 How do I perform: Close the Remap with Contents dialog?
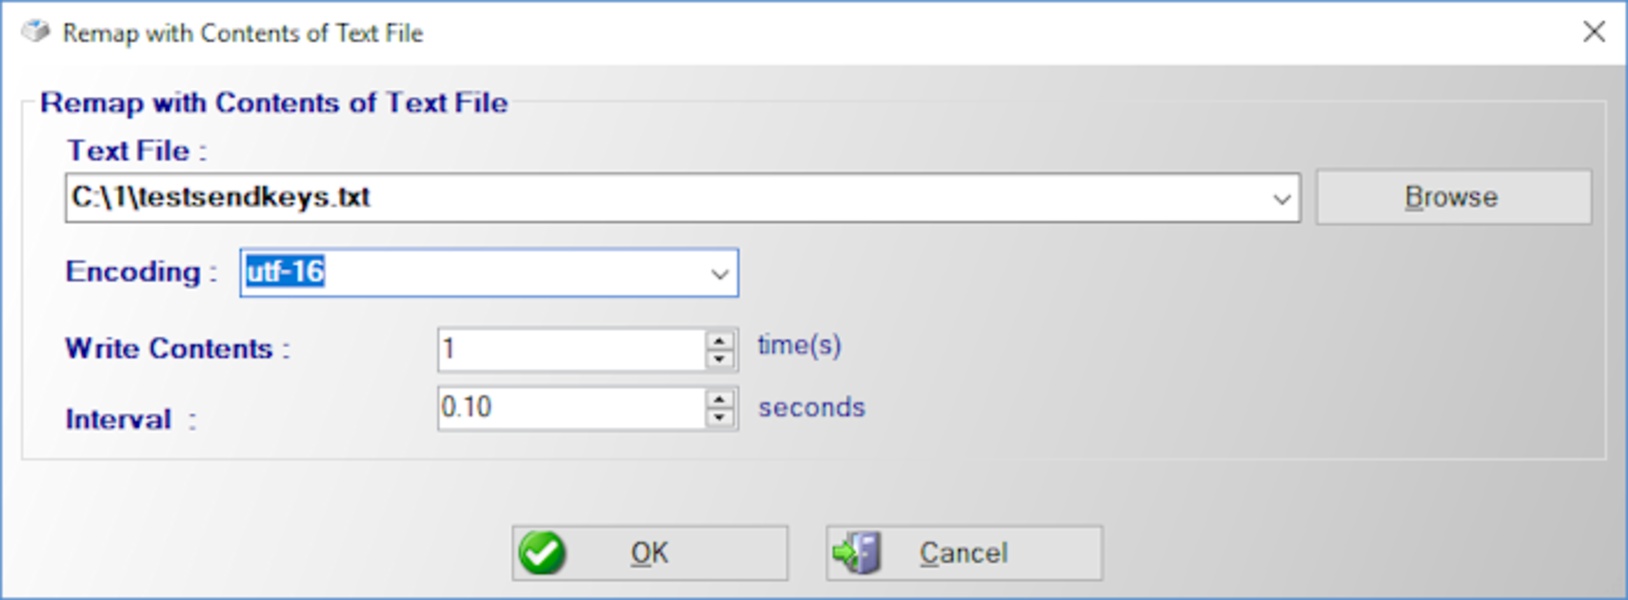click(x=1594, y=32)
